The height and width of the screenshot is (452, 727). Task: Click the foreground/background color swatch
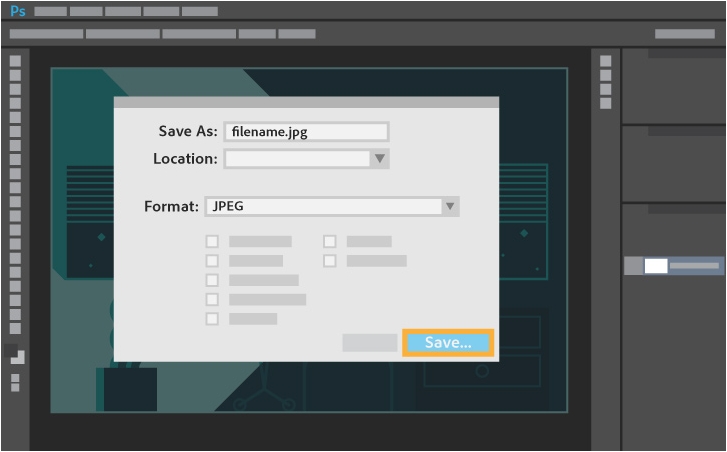point(14,354)
